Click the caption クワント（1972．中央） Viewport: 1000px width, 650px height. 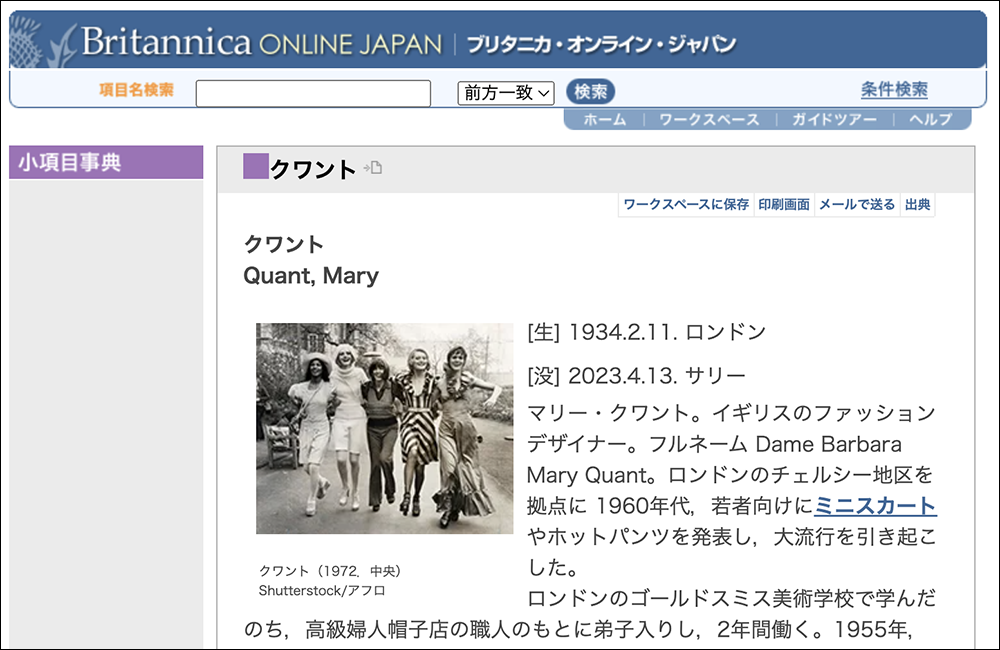pyautogui.click(x=330, y=571)
